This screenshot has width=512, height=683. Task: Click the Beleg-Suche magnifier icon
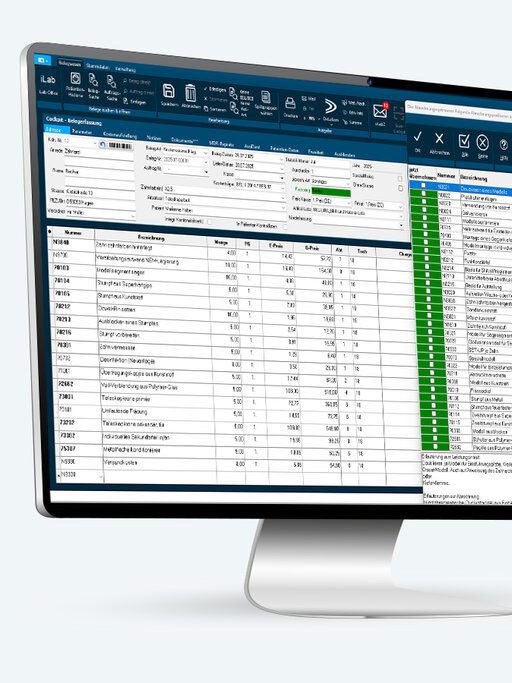click(93, 81)
